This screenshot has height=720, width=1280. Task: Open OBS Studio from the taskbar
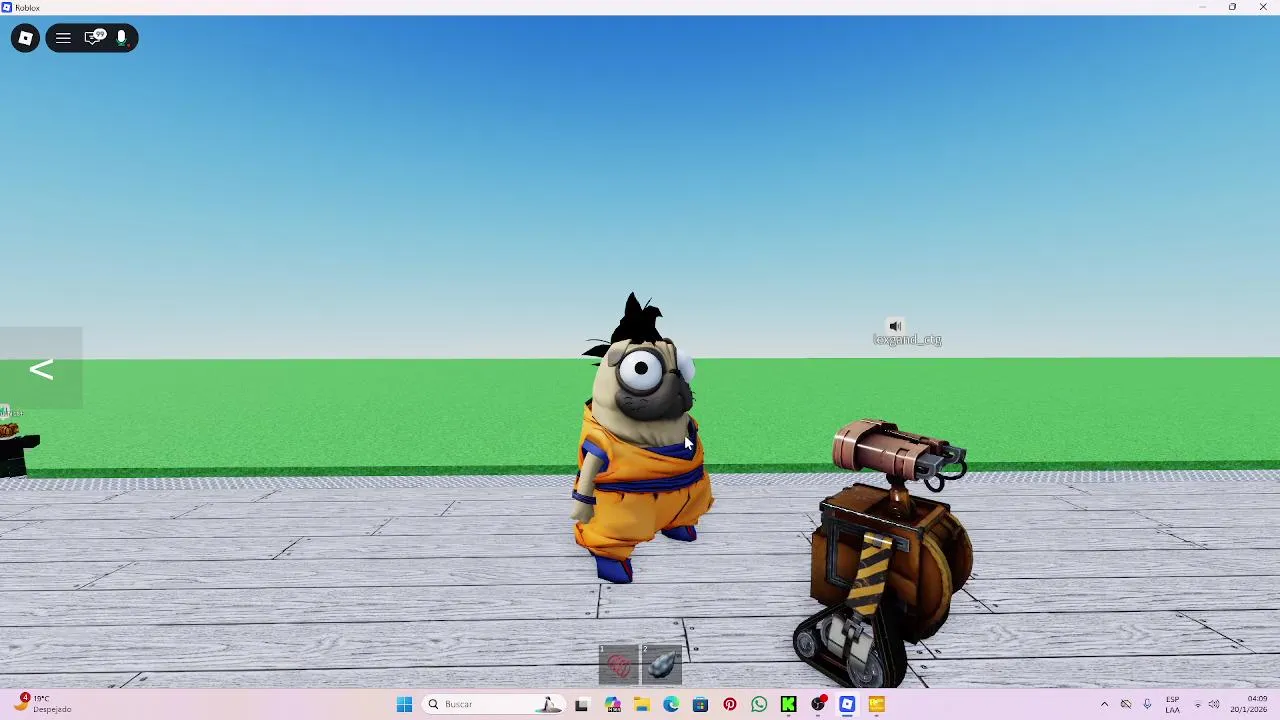[x=818, y=704]
